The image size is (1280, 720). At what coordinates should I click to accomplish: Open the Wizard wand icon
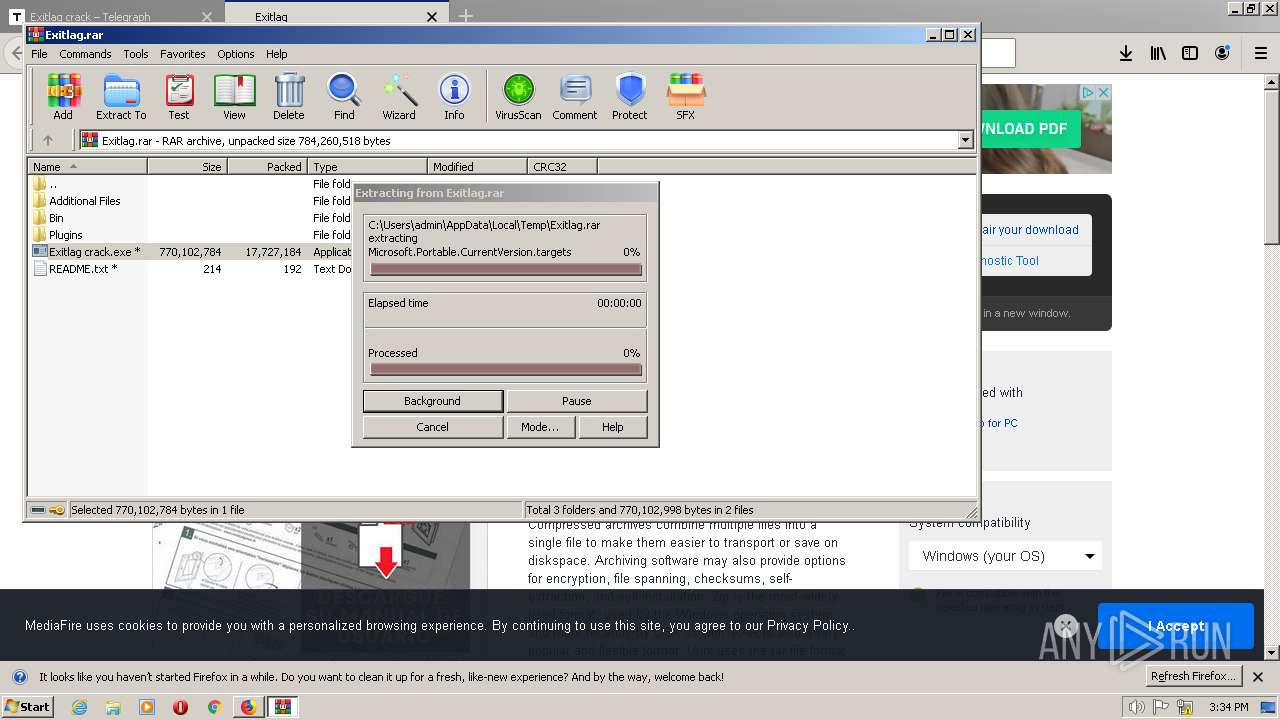point(399,97)
